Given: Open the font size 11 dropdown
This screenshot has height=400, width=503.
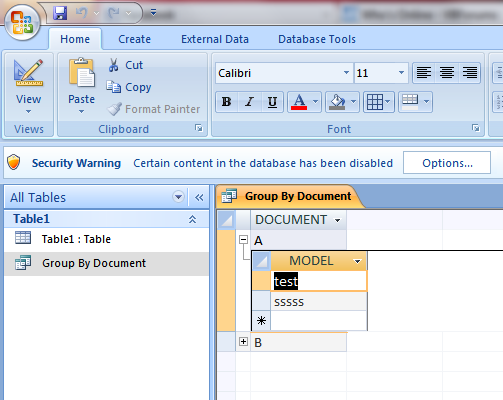Looking at the screenshot, I should coord(401,73).
